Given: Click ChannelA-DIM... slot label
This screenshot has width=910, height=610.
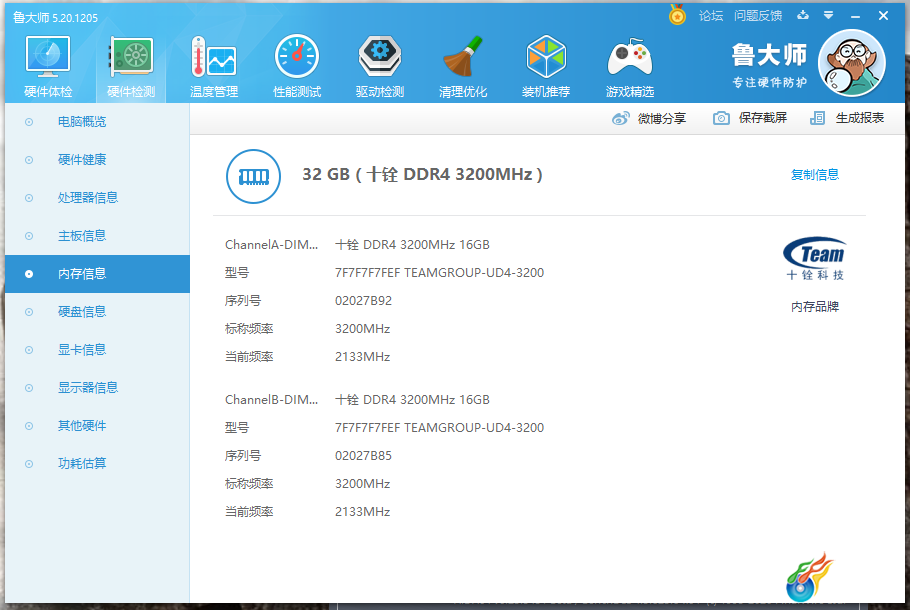Looking at the screenshot, I should click(x=272, y=245).
